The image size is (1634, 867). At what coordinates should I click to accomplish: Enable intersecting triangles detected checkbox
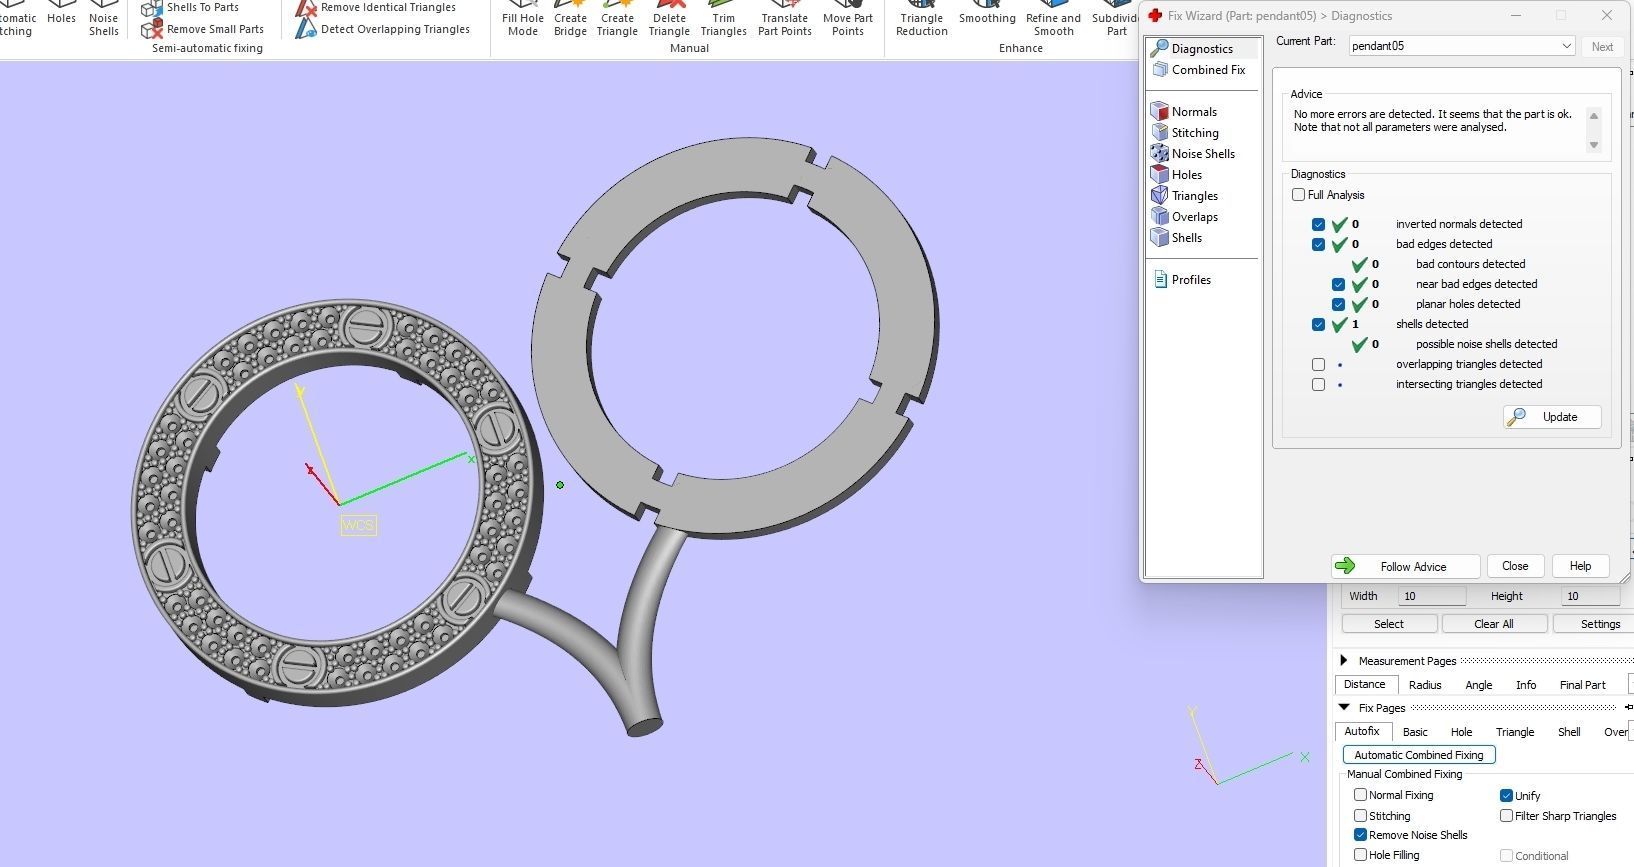1318,384
